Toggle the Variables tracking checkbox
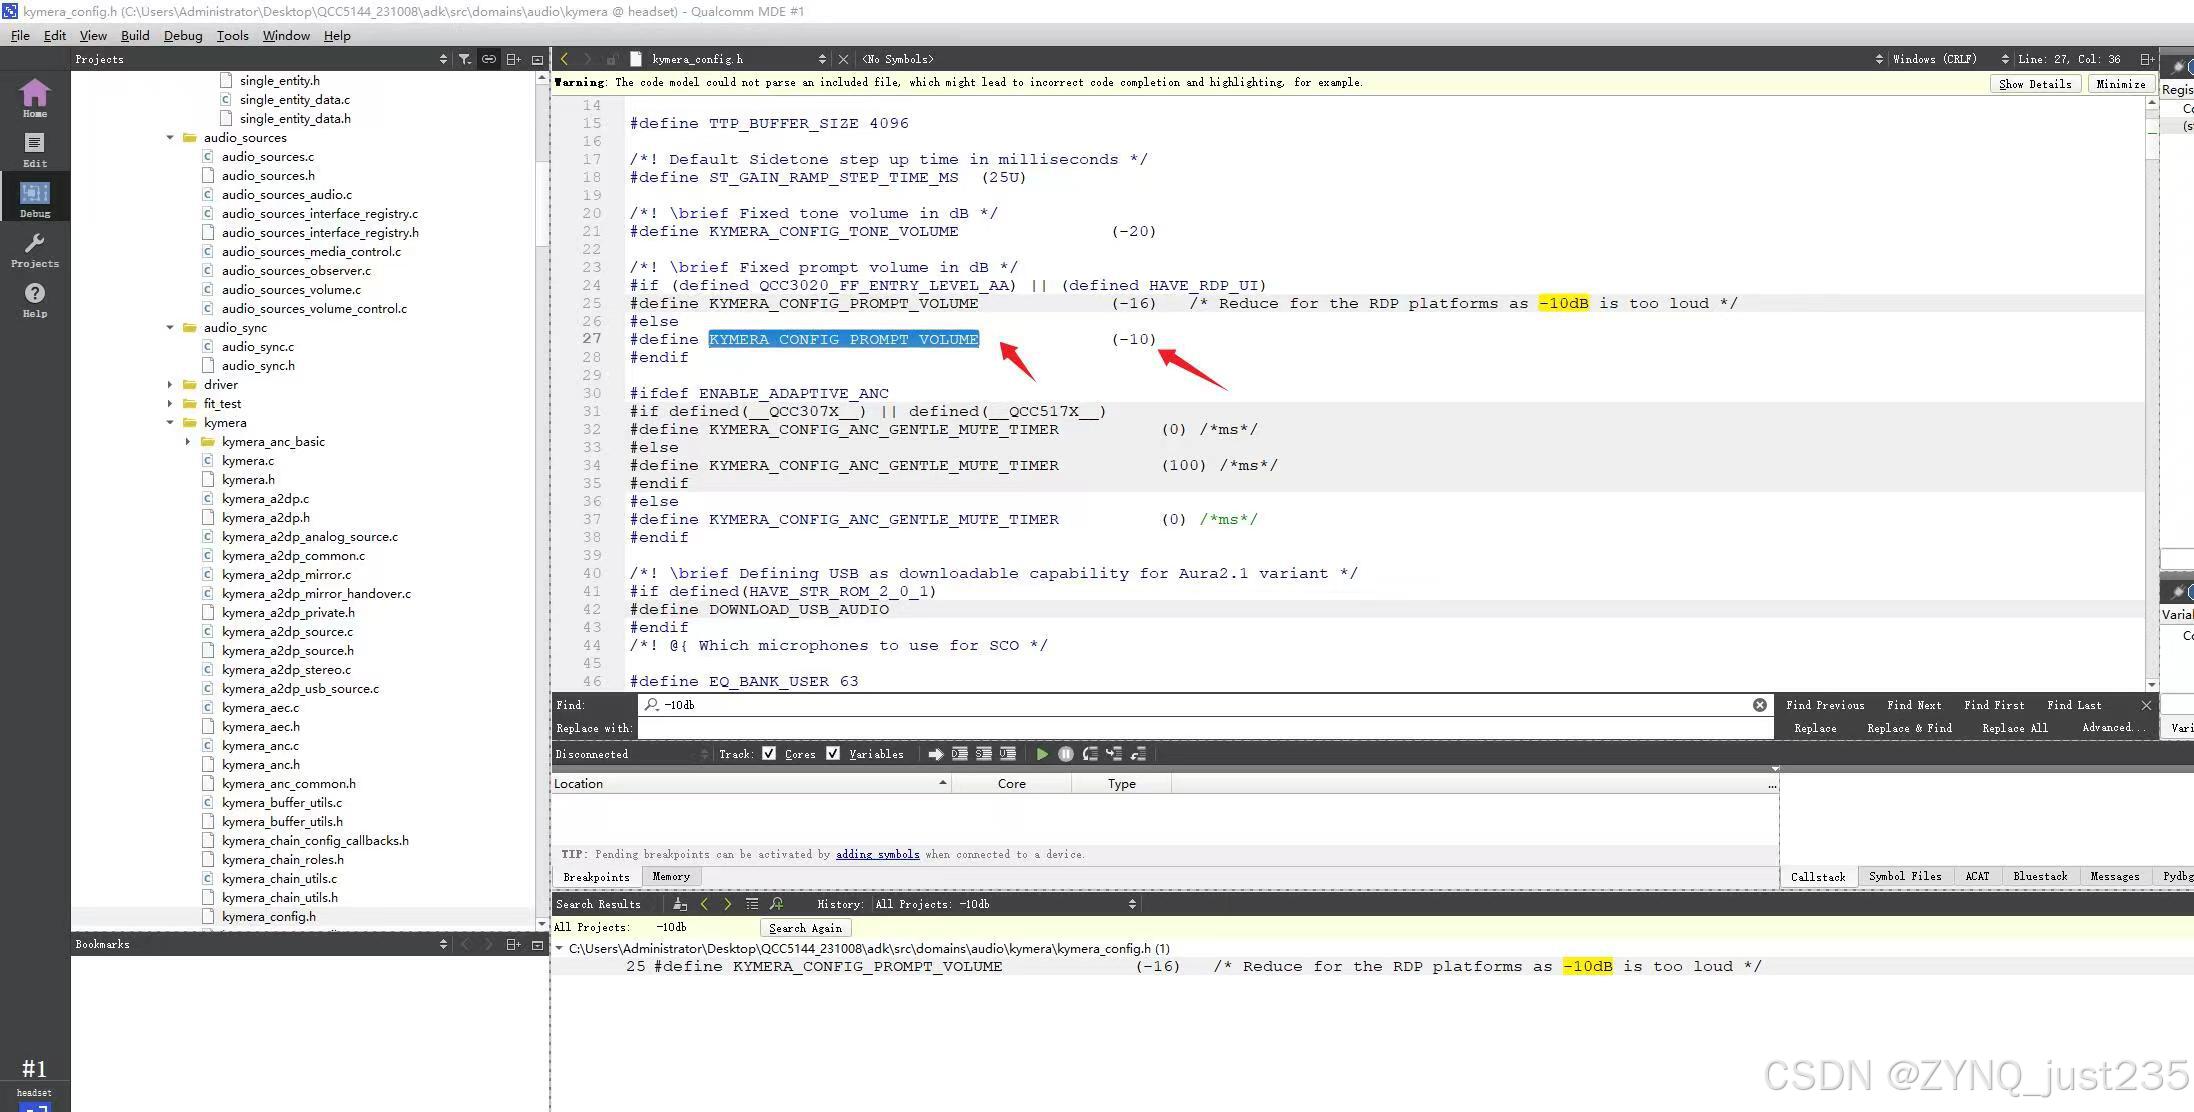2194x1112 pixels. click(x=833, y=754)
